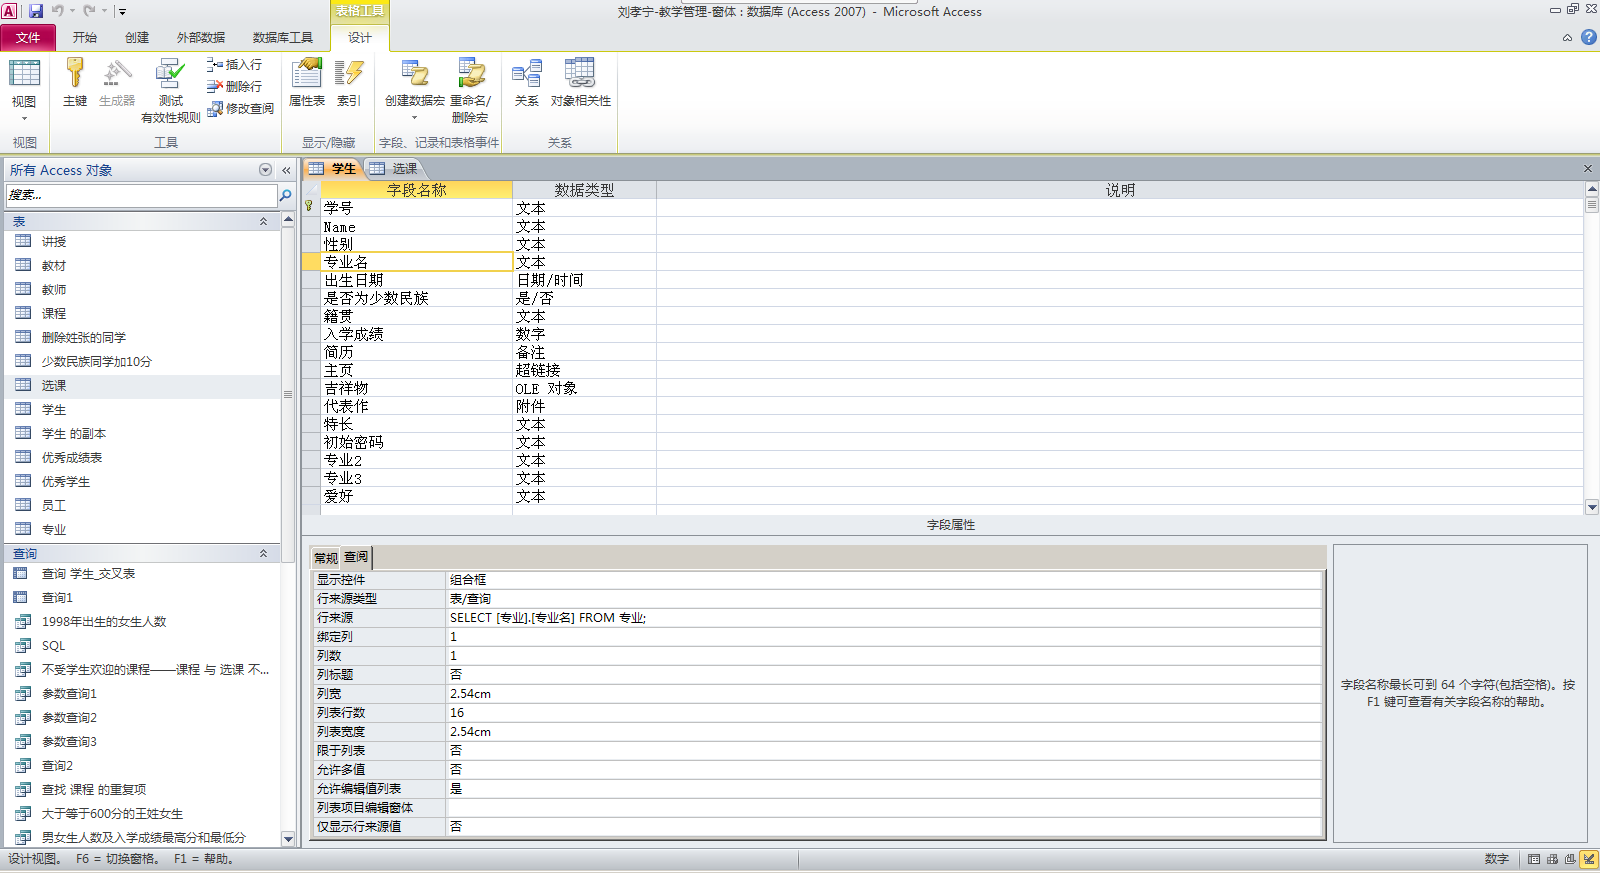Select the 常规 (General) field properties tab
The height and width of the screenshot is (873, 1600).
(x=326, y=558)
